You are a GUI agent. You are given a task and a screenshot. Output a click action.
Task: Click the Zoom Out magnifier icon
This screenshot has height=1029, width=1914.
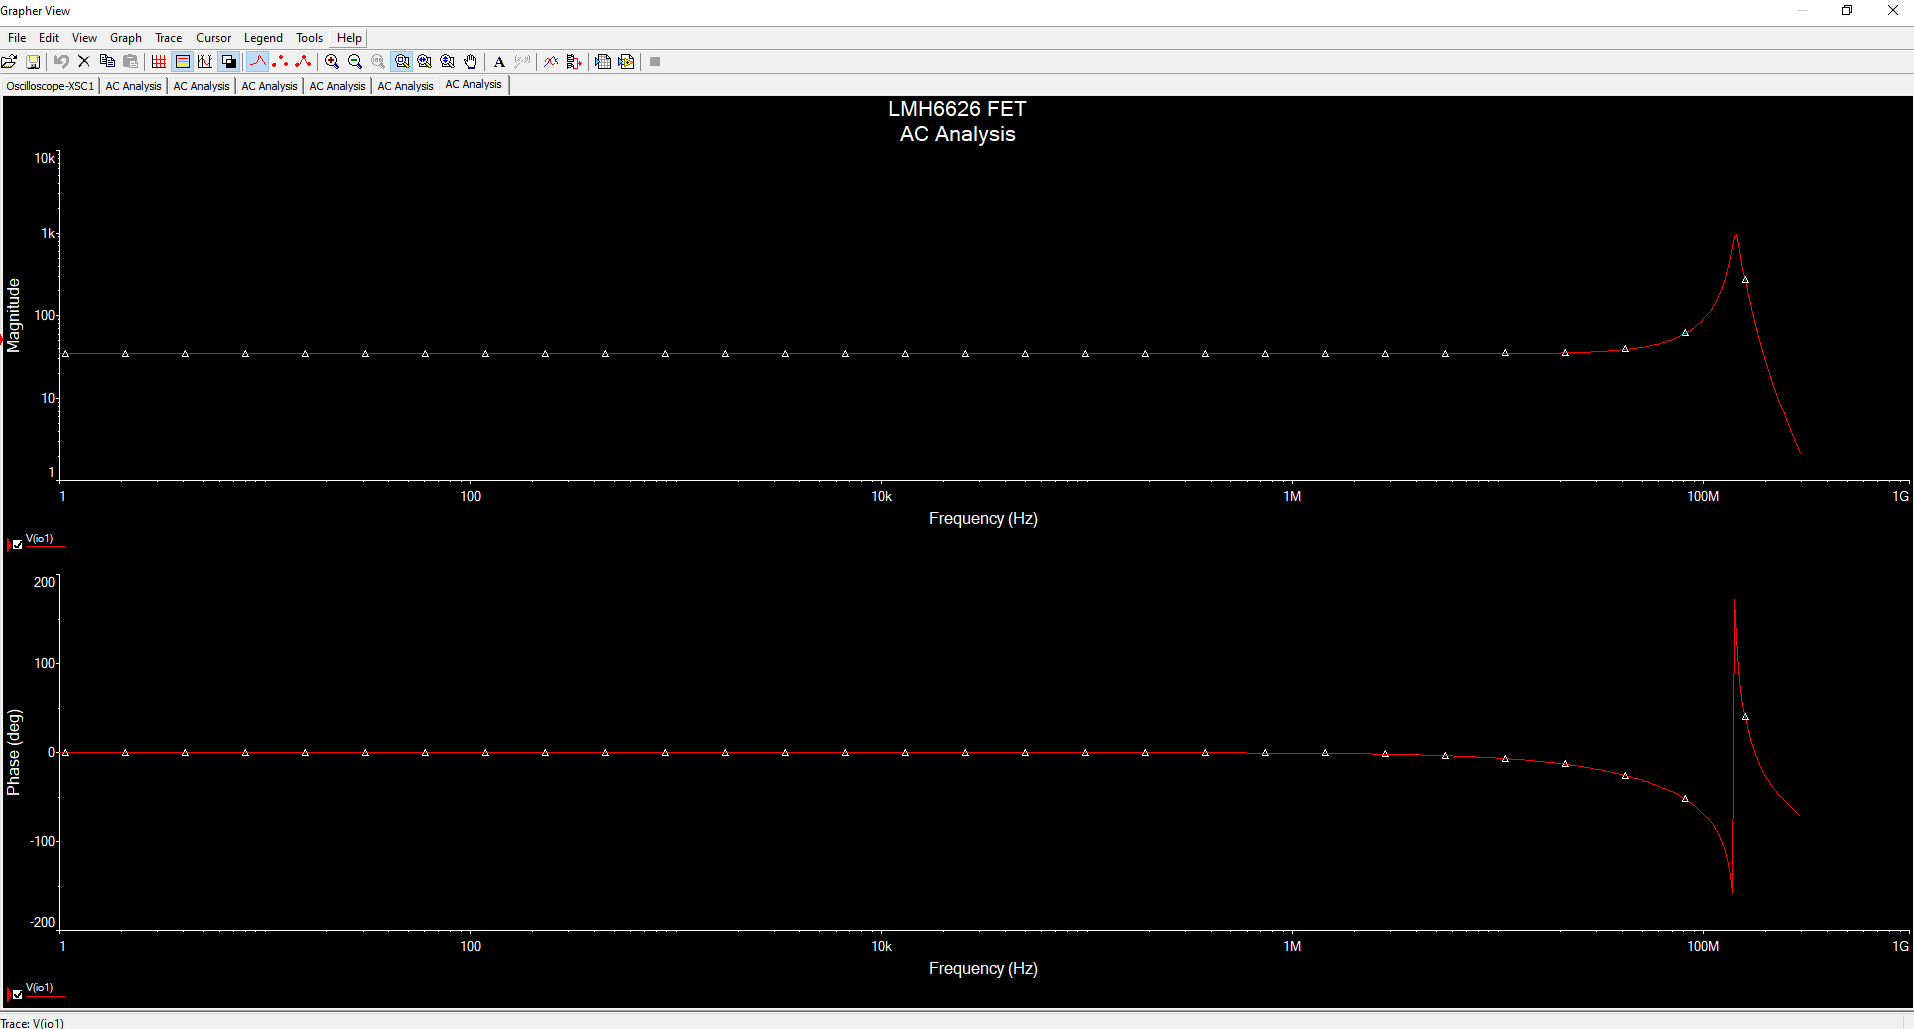tap(355, 62)
